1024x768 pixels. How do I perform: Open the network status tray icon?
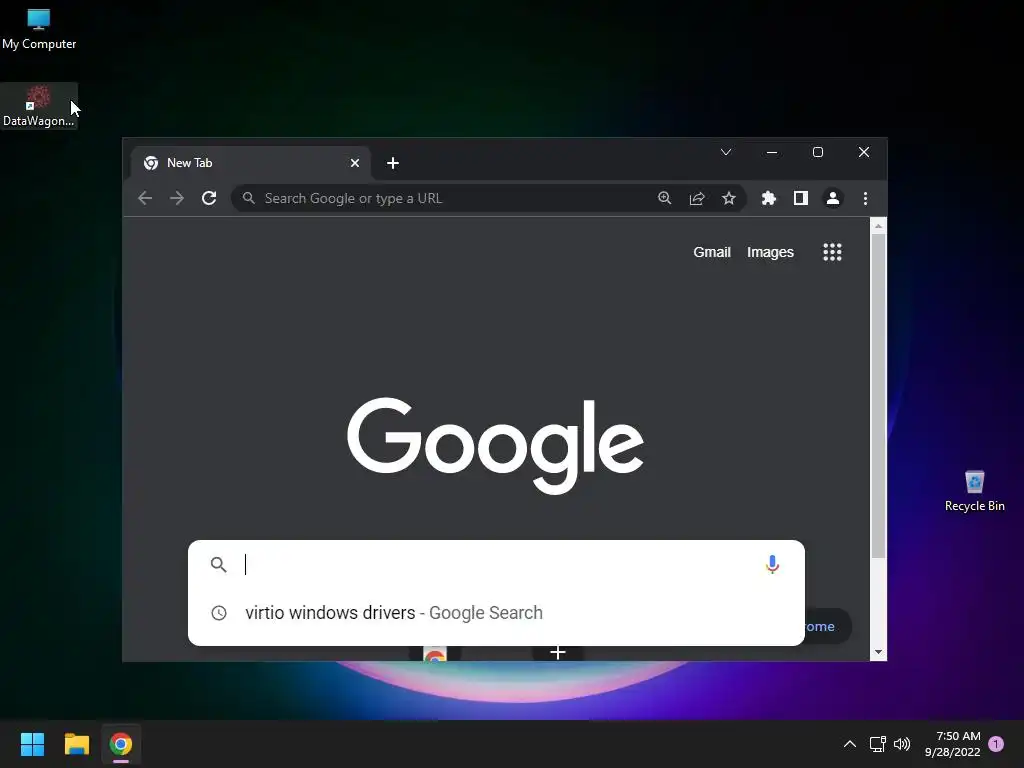(877, 744)
